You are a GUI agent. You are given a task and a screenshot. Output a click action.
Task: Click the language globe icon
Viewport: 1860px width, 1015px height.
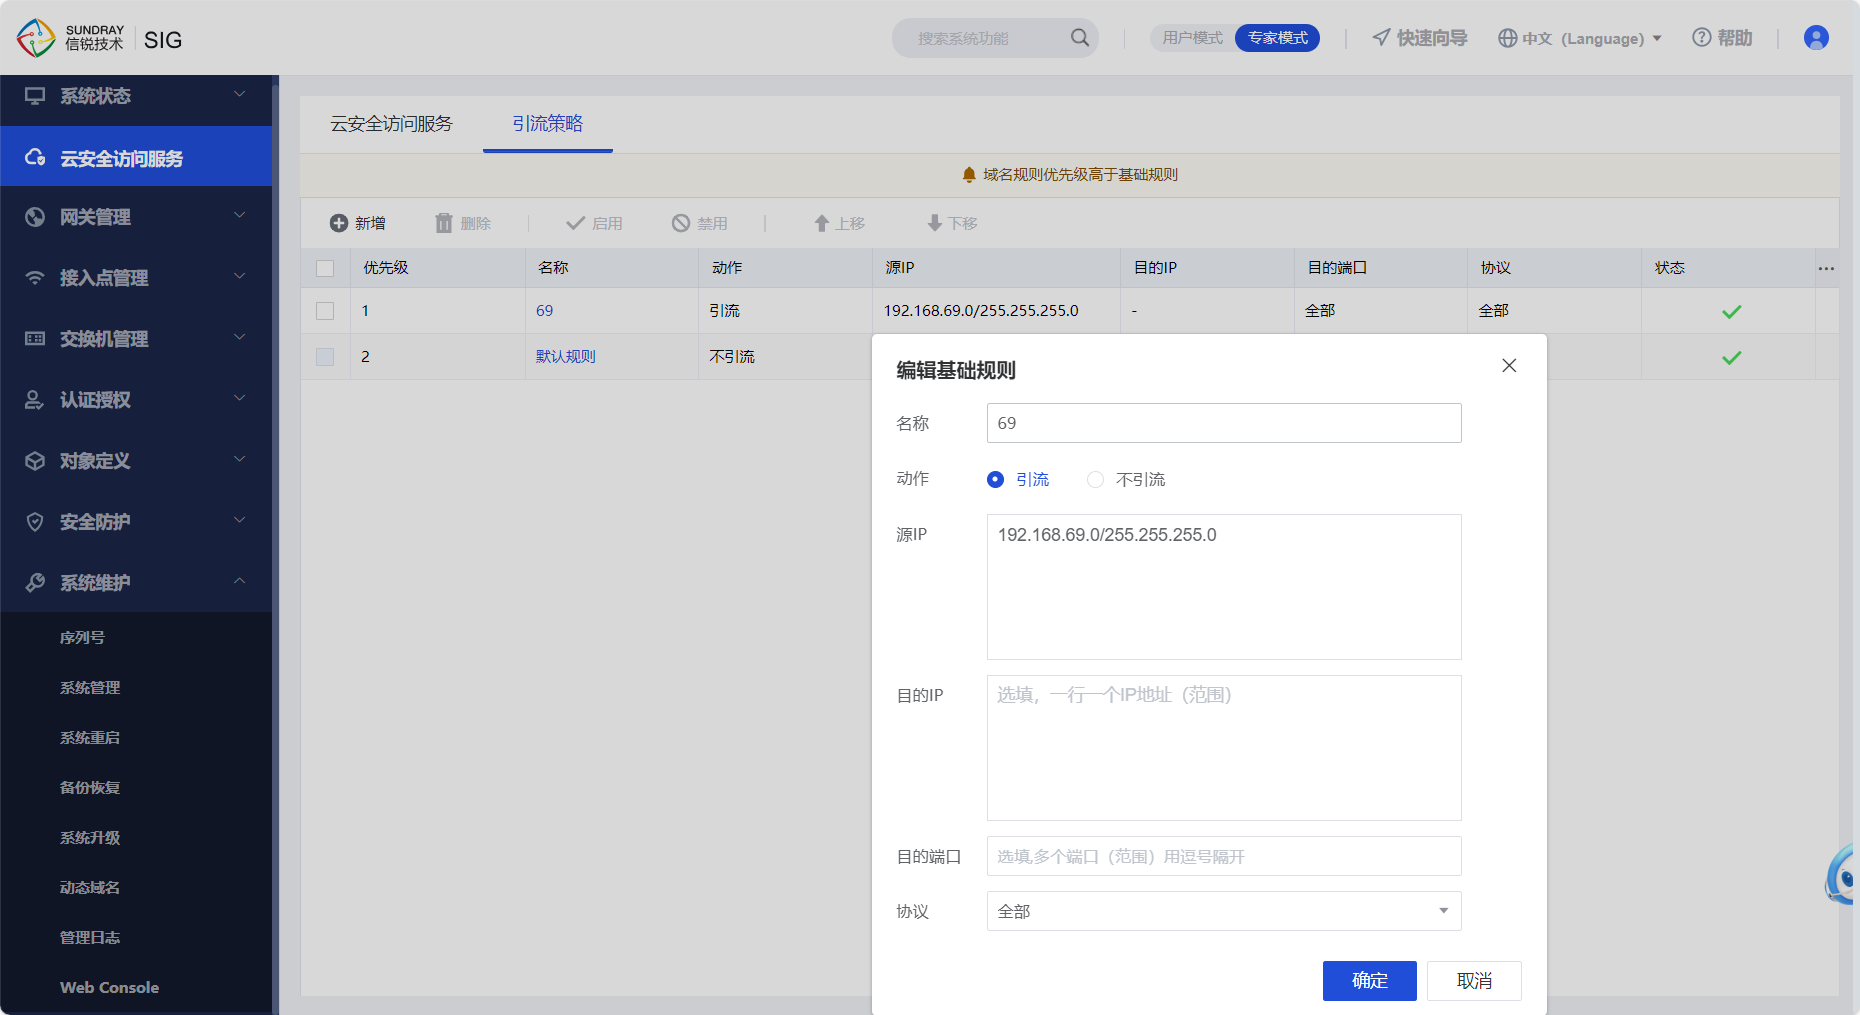click(x=1507, y=38)
